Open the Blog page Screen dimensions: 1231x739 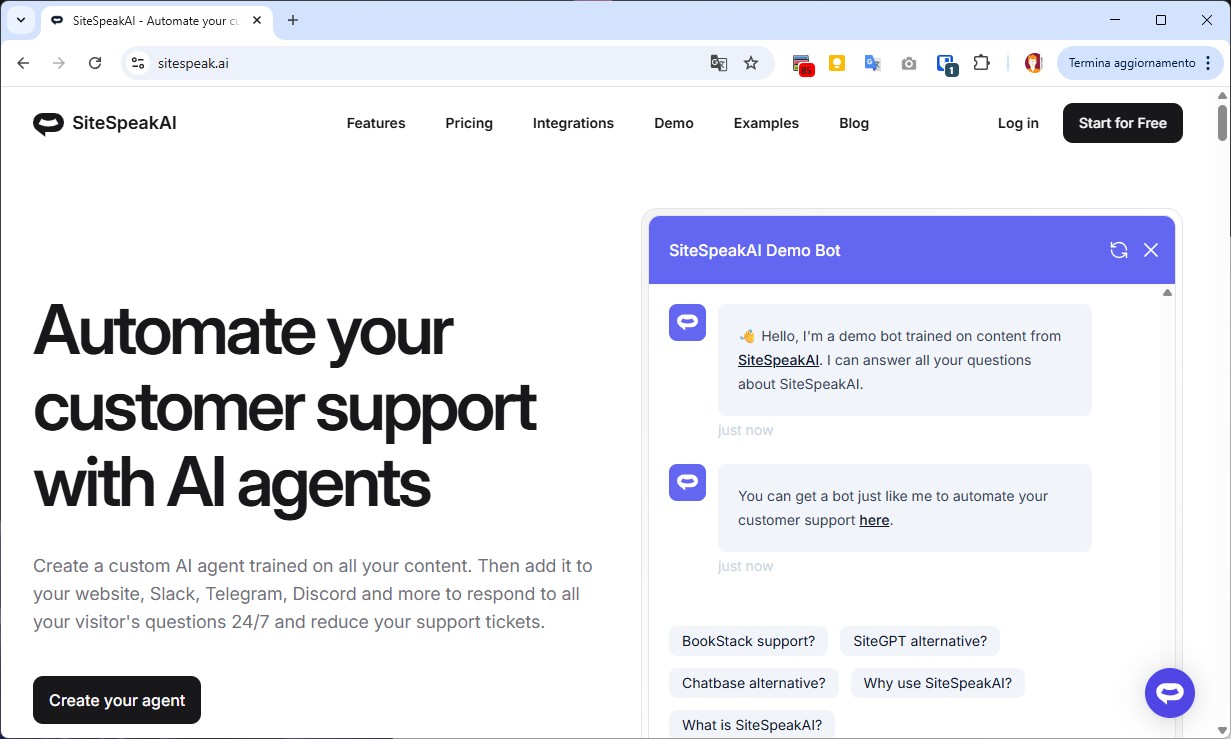coord(854,123)
